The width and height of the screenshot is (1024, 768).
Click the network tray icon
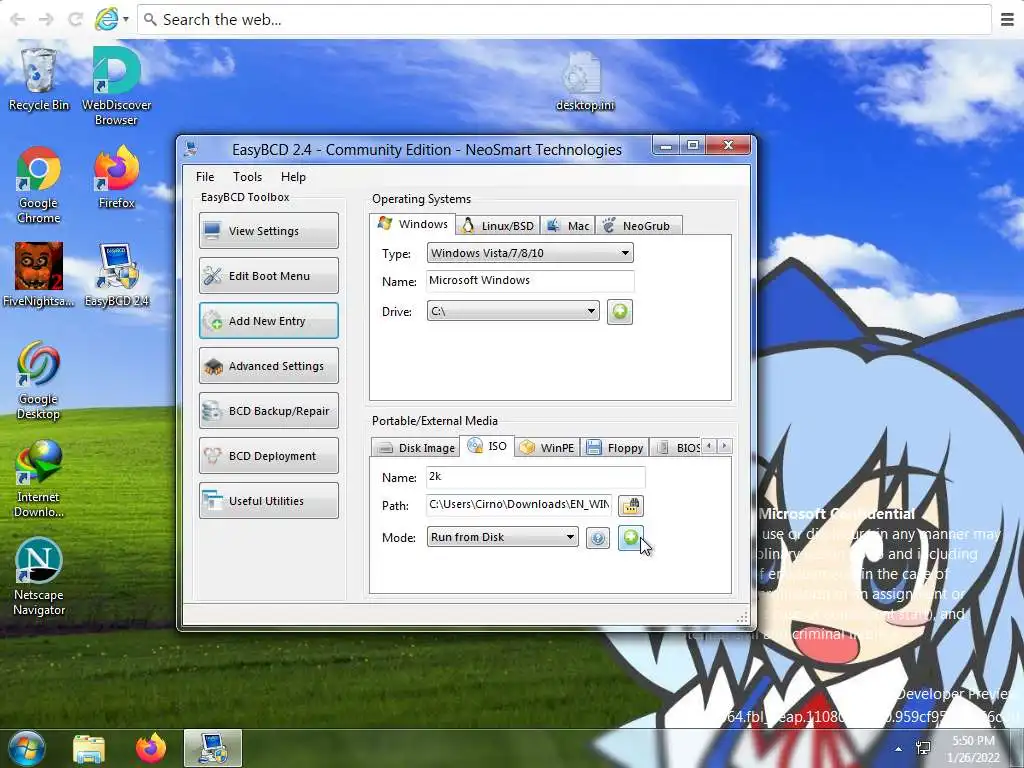[923, 748]
